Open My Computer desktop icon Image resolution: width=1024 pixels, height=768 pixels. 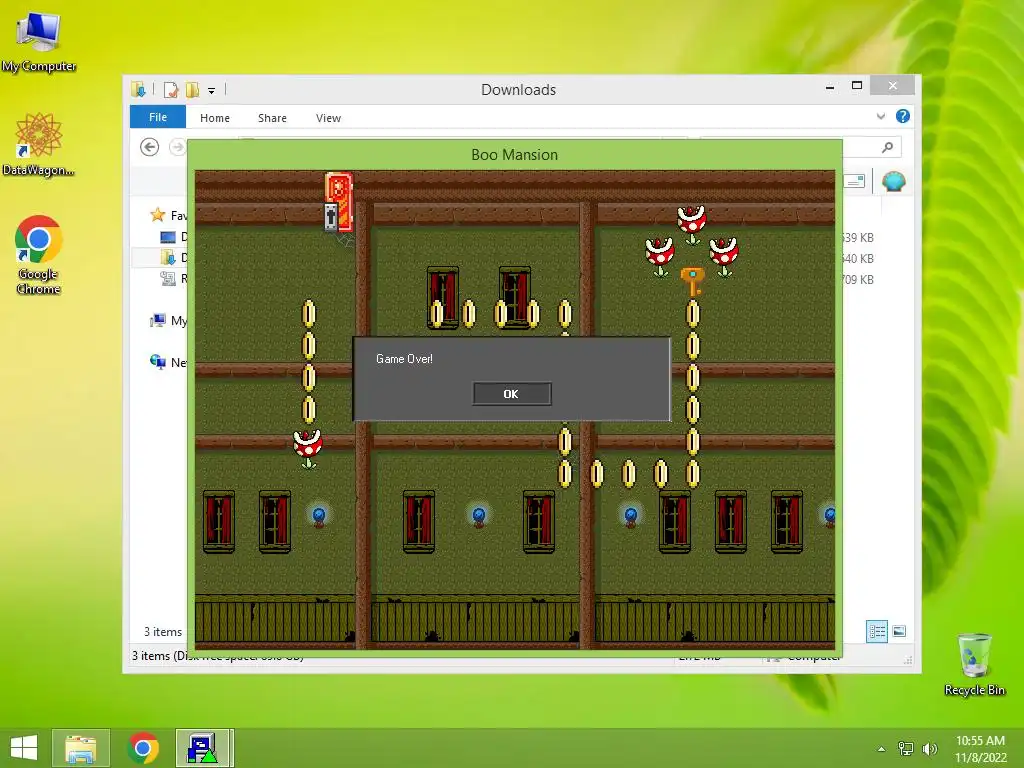[x=39, y=41]
